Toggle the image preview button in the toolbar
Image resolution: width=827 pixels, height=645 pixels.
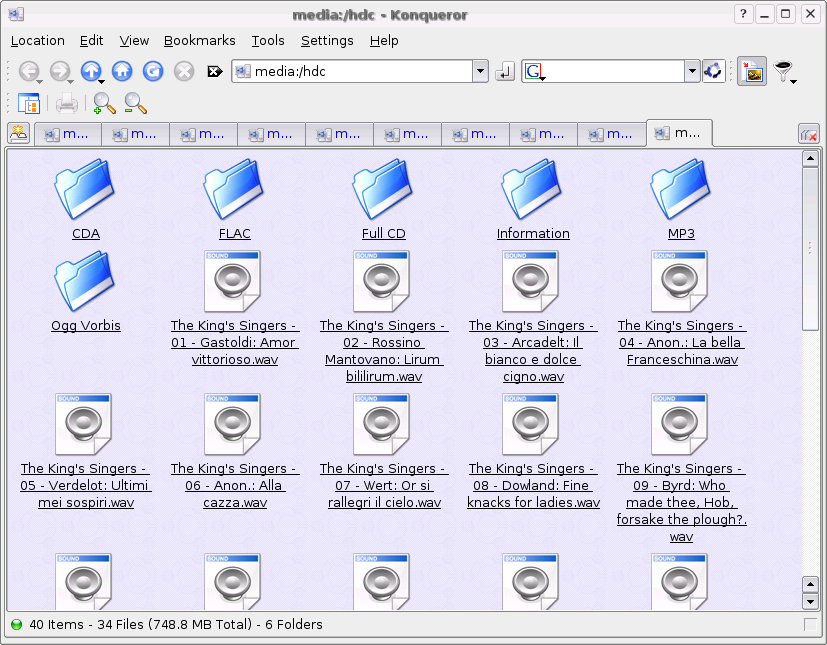tap(752, 71)
